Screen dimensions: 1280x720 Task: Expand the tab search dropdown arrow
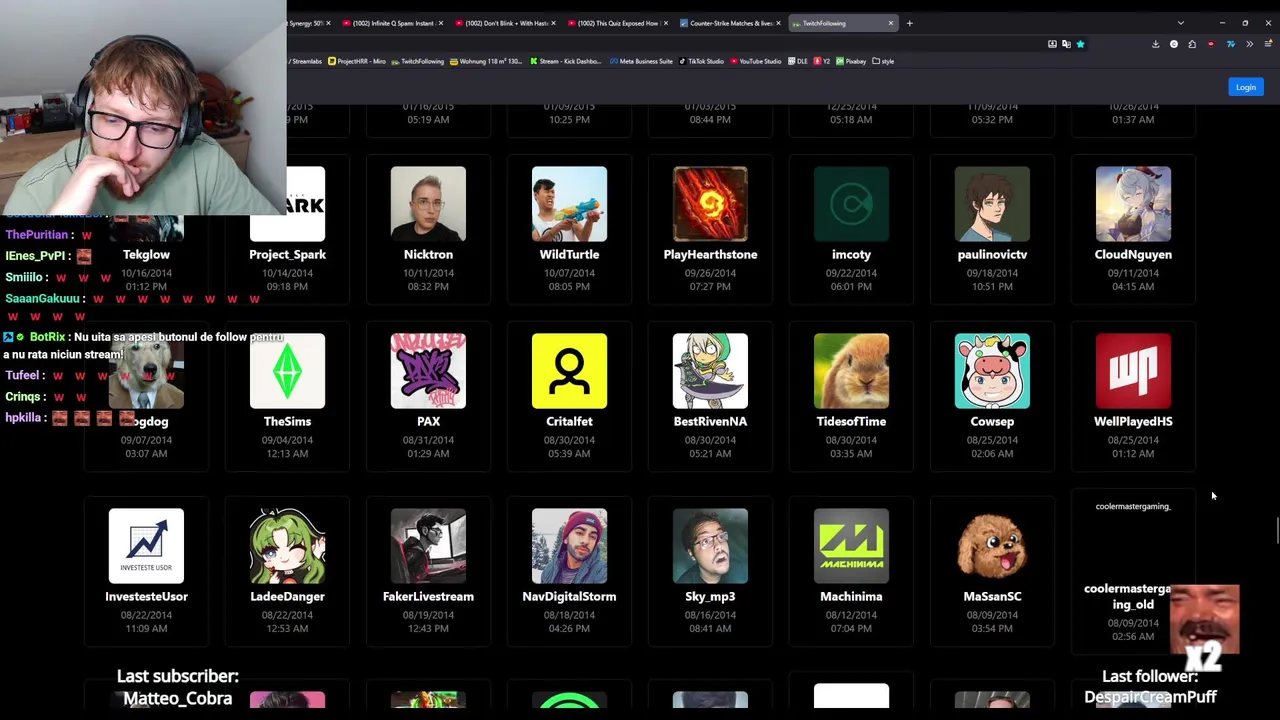click(1180, 23)
